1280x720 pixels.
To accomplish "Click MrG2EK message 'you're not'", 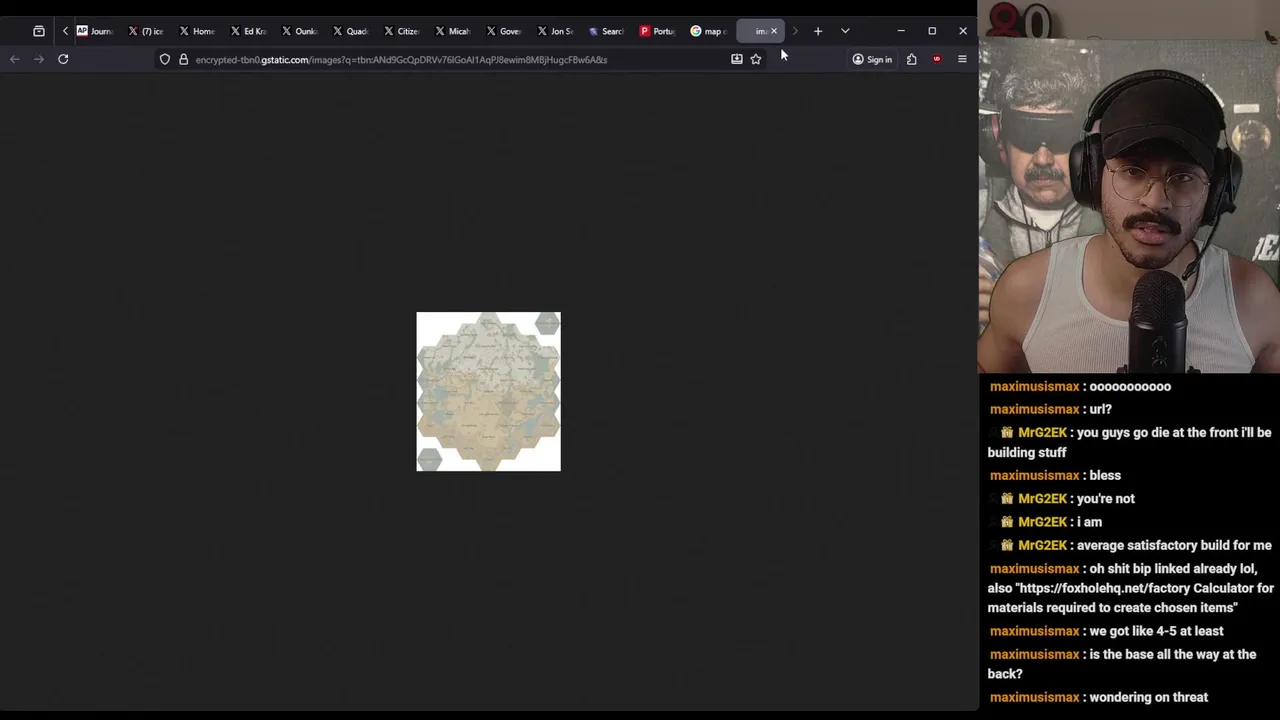I will pos(1106,498).
